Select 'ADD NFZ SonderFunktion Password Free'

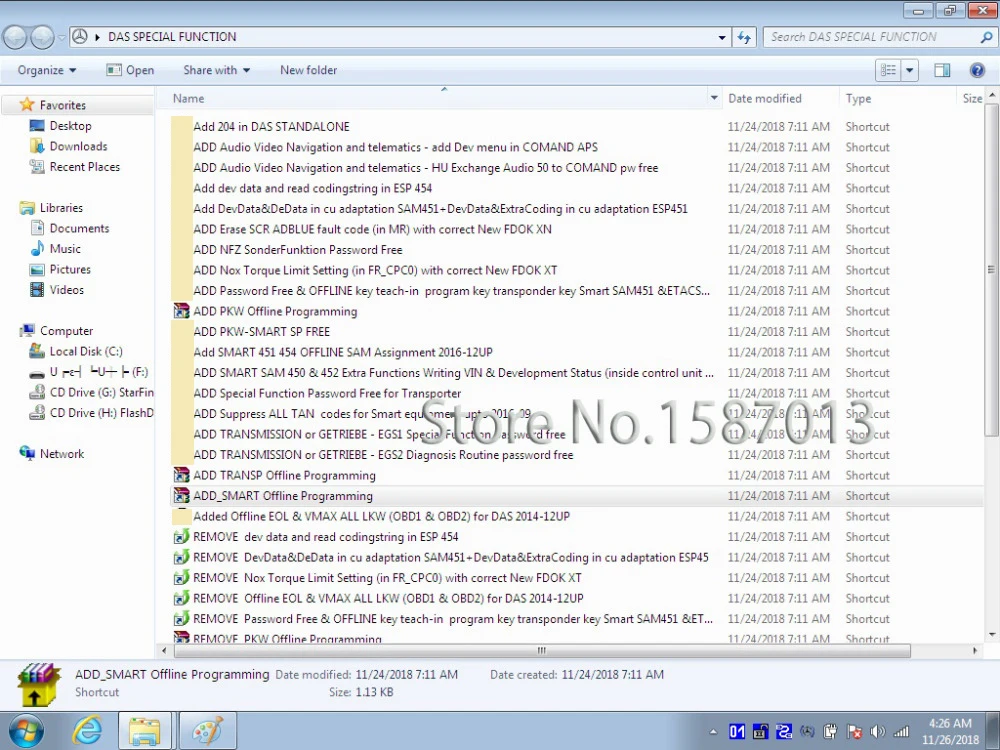click(298, 249)
